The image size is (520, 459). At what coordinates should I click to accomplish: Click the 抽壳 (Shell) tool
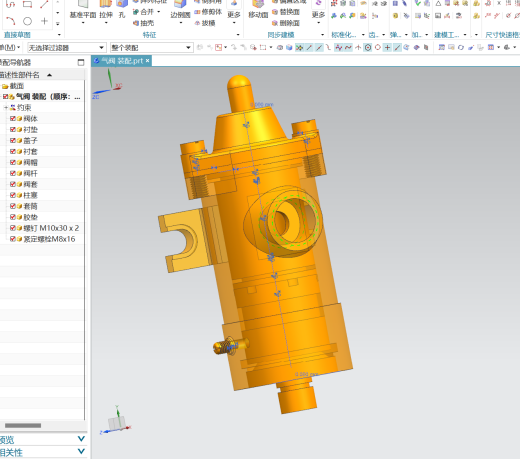coord(143,23)
